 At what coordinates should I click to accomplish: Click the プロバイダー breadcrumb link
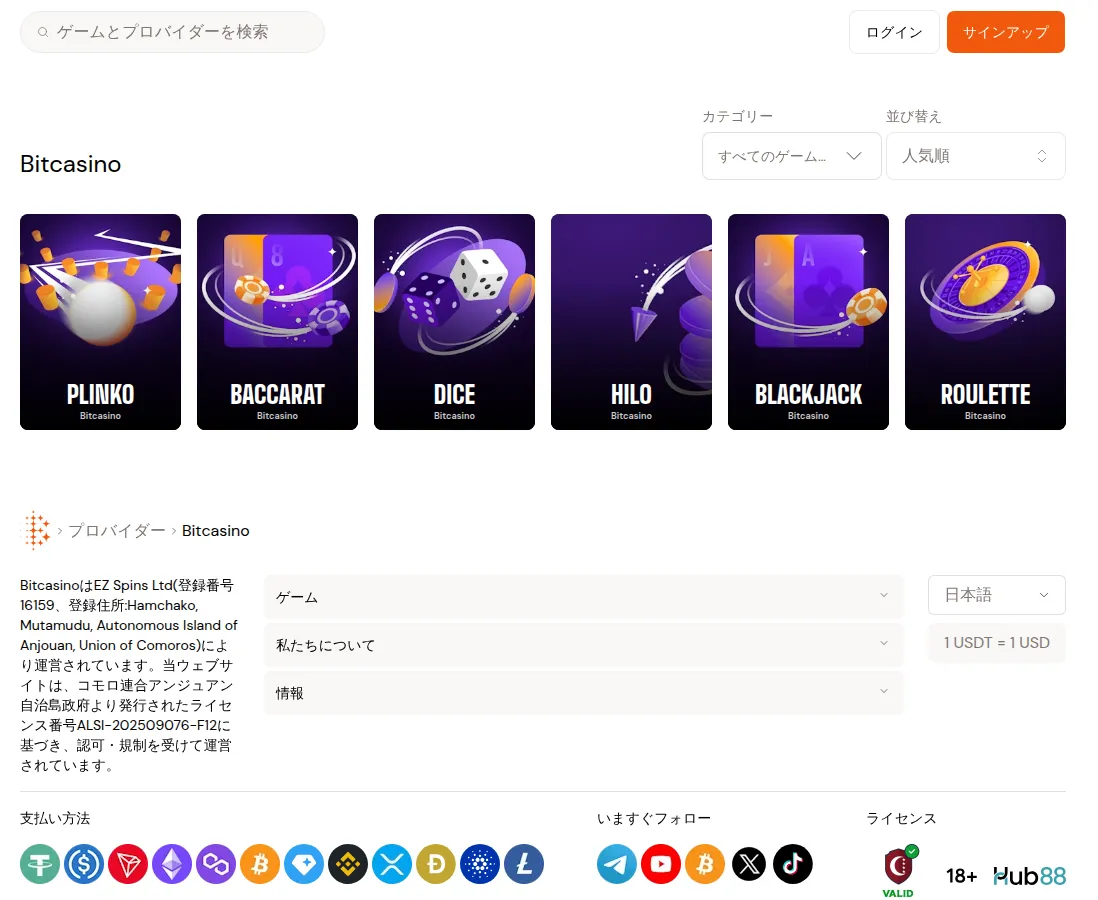(117, 531)
